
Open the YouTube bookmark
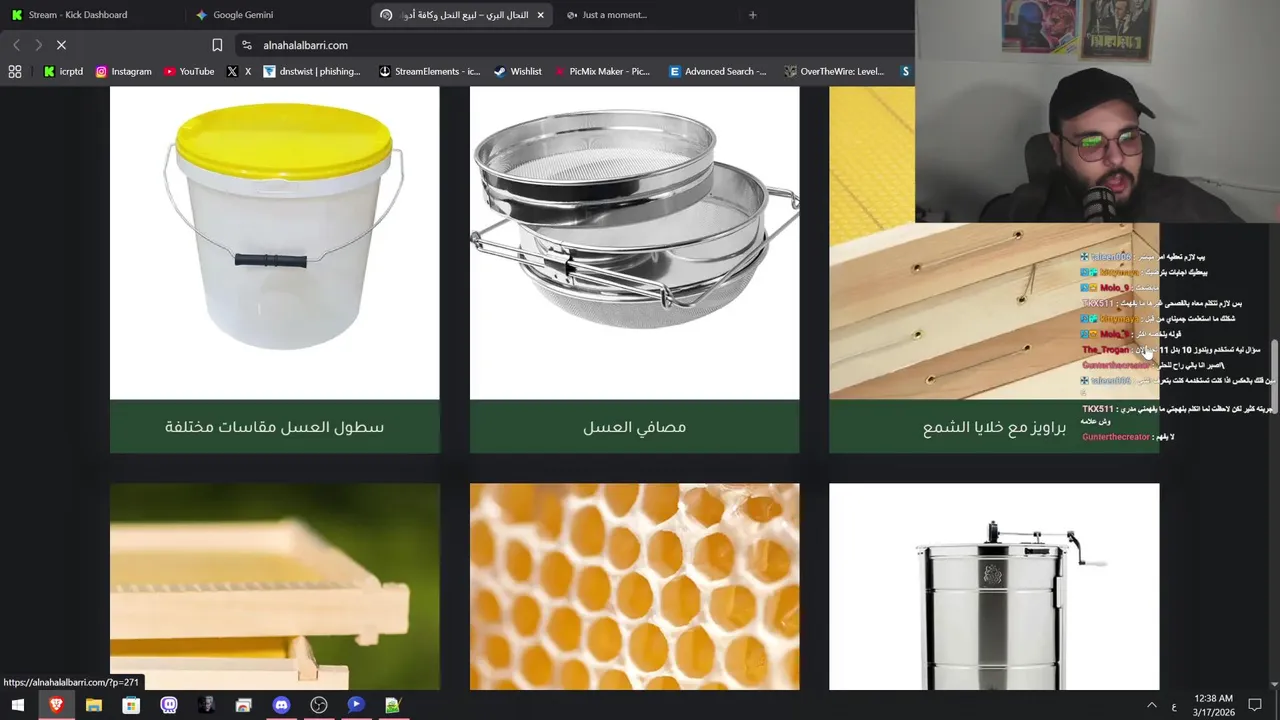(189, 71)
